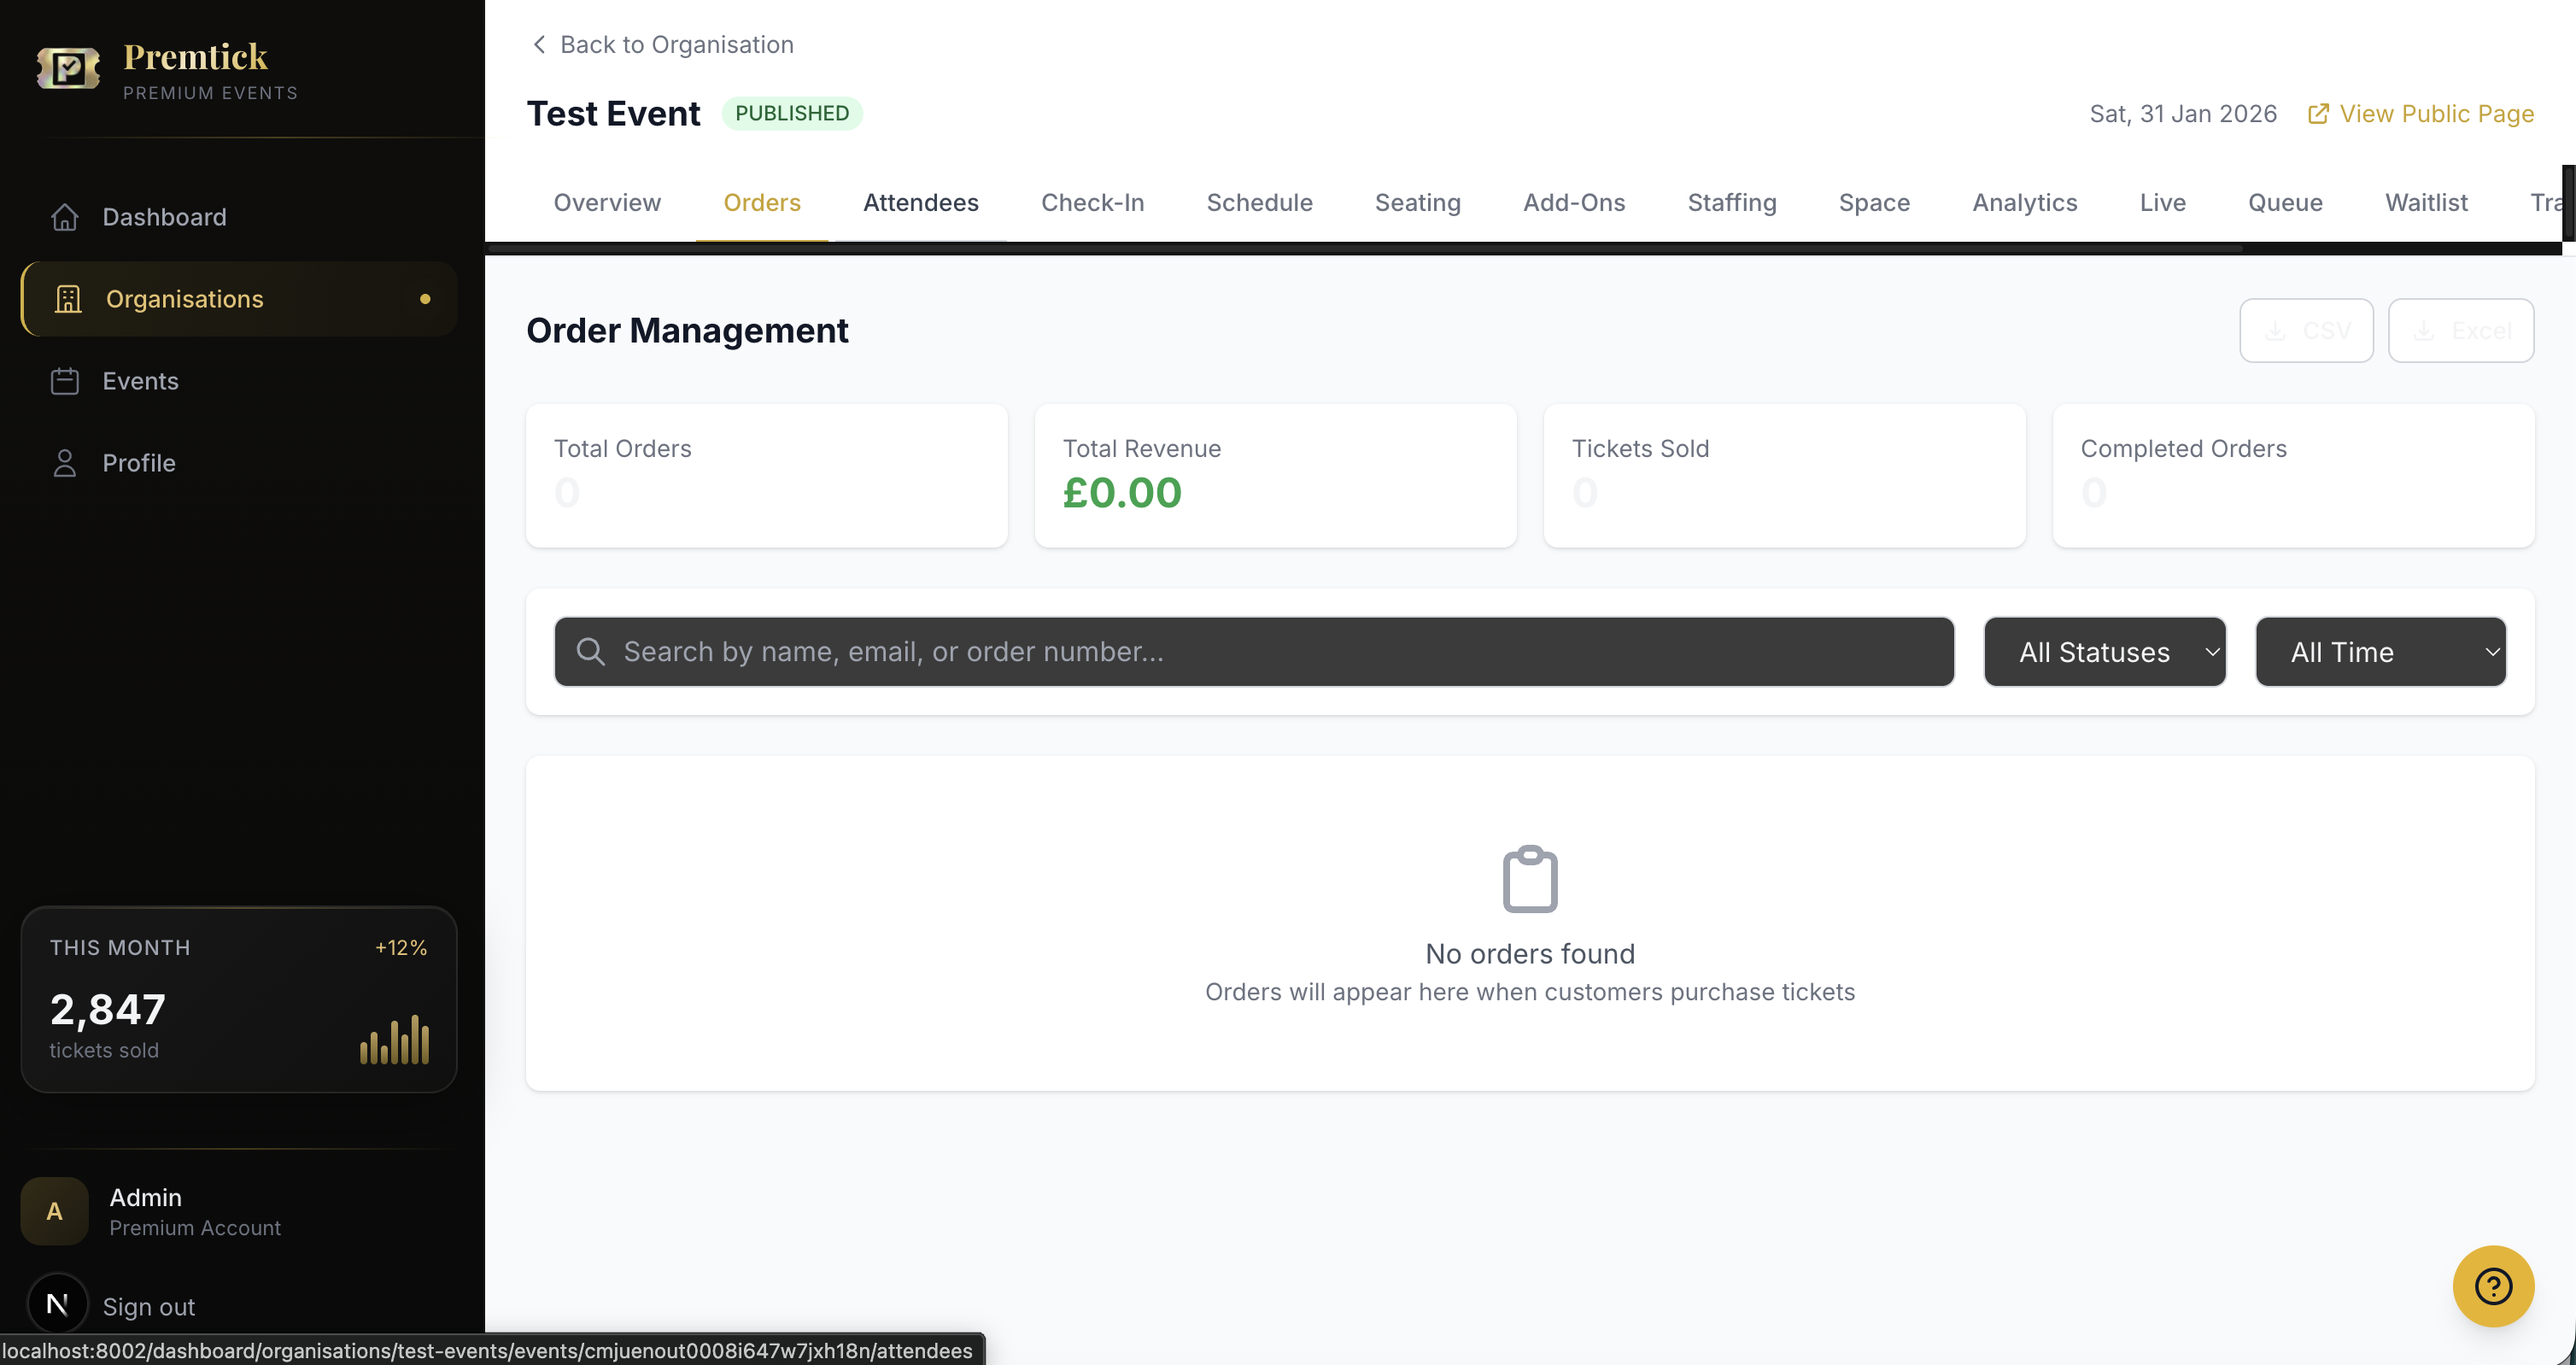Download orders as CSV
2576x1365 pixels.
point(2305,331)
